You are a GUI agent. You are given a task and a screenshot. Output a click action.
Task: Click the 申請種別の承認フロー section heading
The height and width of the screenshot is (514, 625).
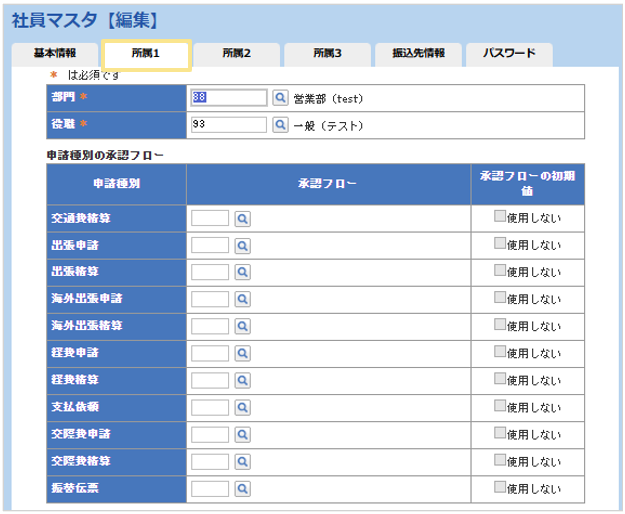pyautogui.click(x=105, y=155)
